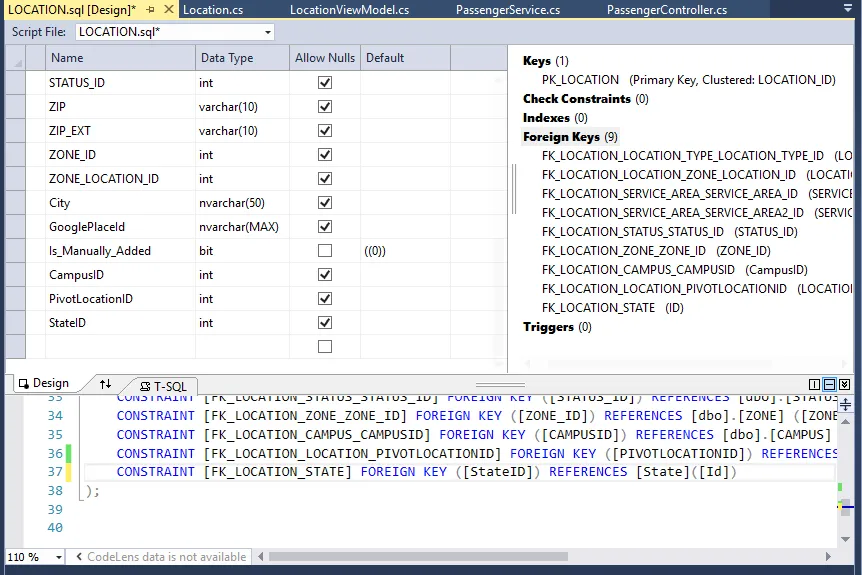Viewport: 862px width, 575px height.
Task: Enable Allow Nulls for Is_Manually_Added
Action: coord(325,251)
